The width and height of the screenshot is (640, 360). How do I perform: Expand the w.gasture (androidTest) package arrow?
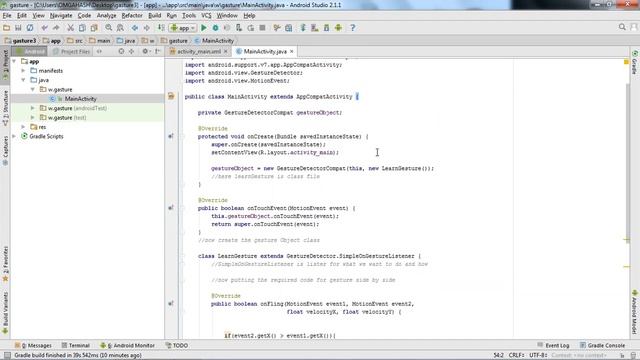[x=33, y=108]
